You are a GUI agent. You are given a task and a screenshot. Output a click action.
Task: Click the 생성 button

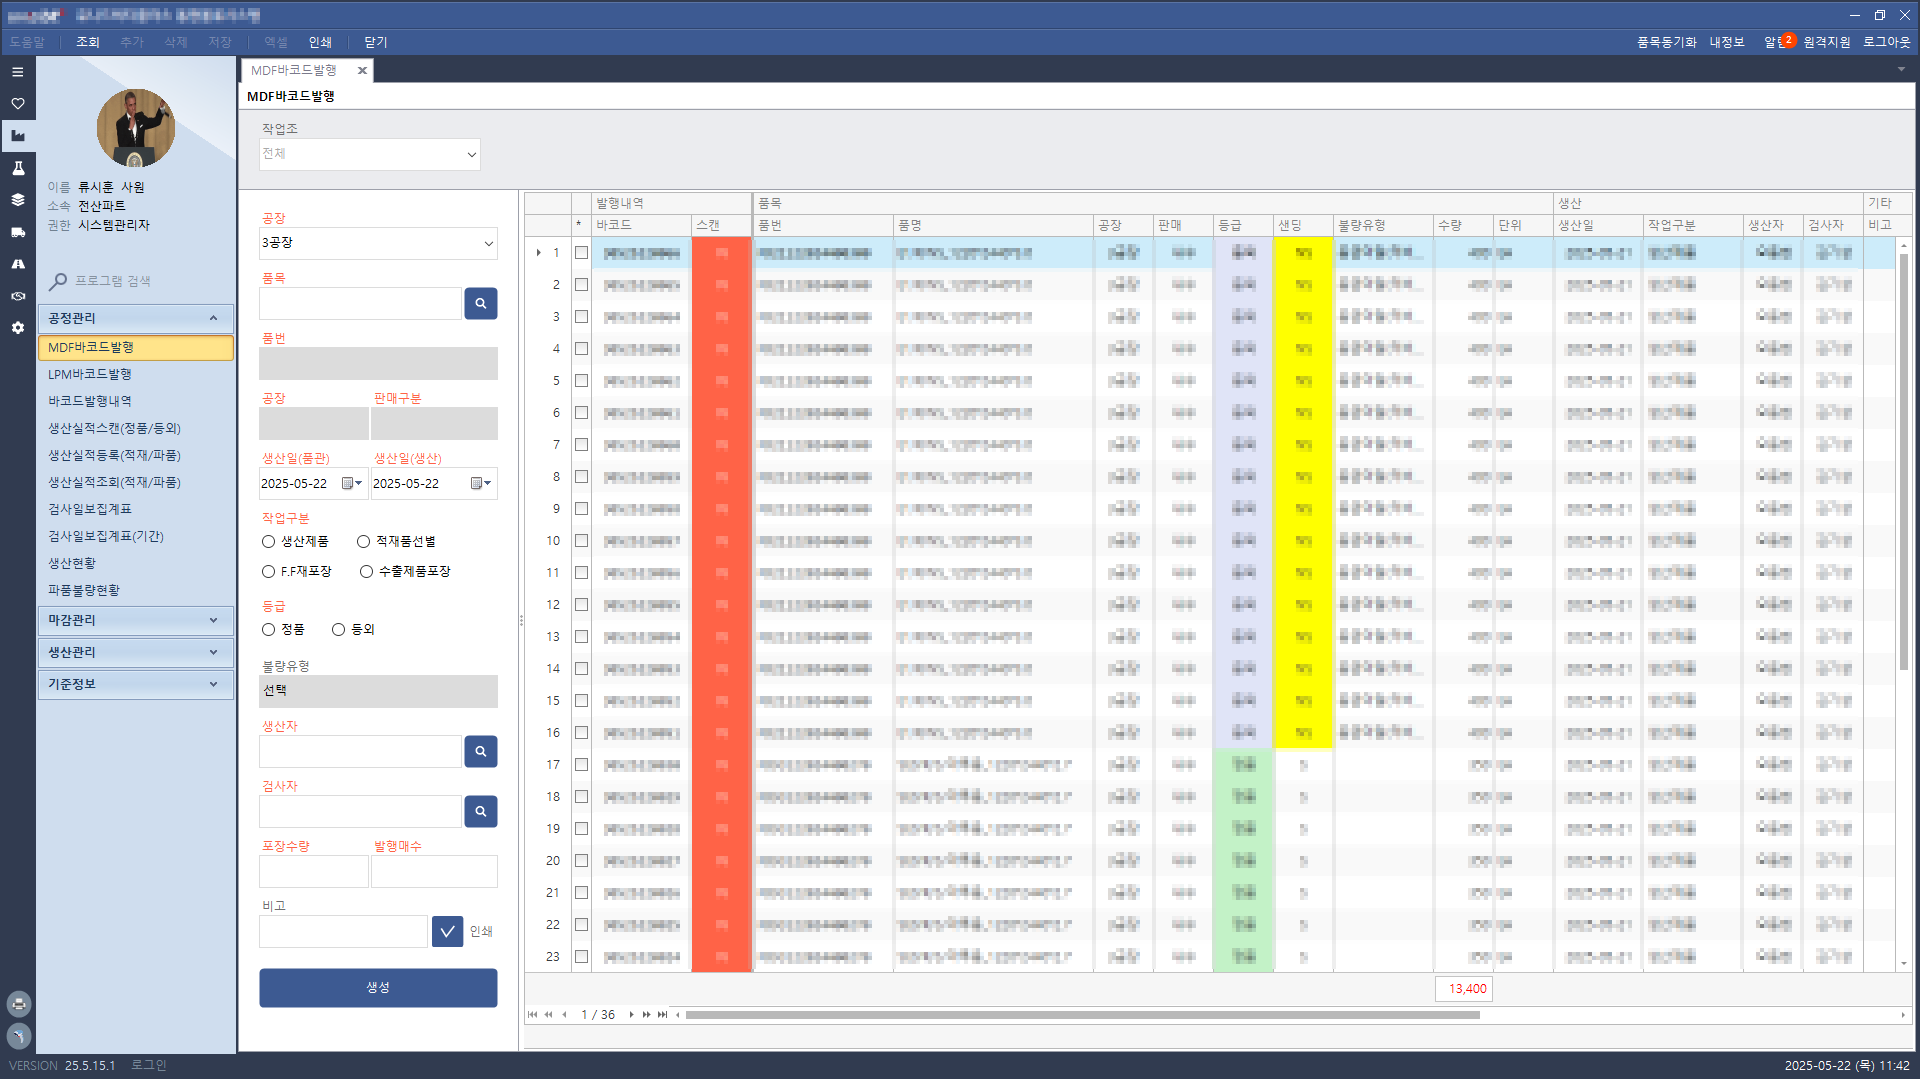click(x=378, y=987)
